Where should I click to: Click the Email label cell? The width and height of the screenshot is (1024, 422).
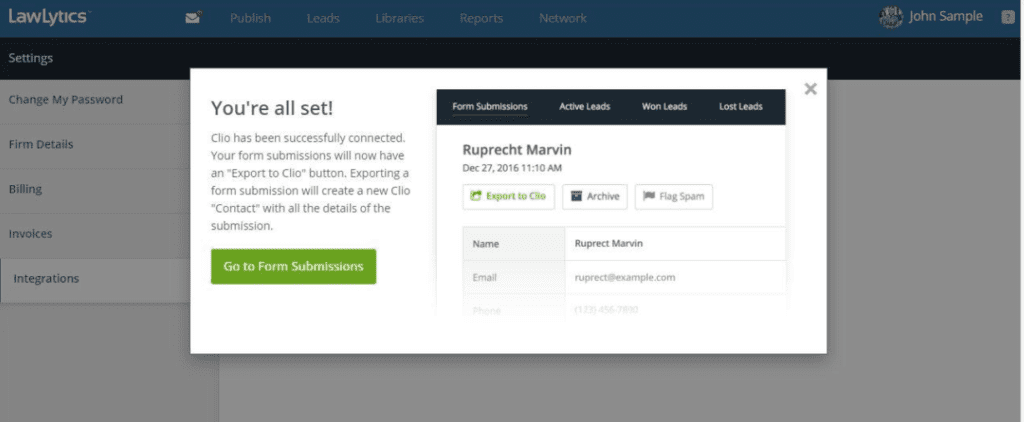(x=514, y=278)
